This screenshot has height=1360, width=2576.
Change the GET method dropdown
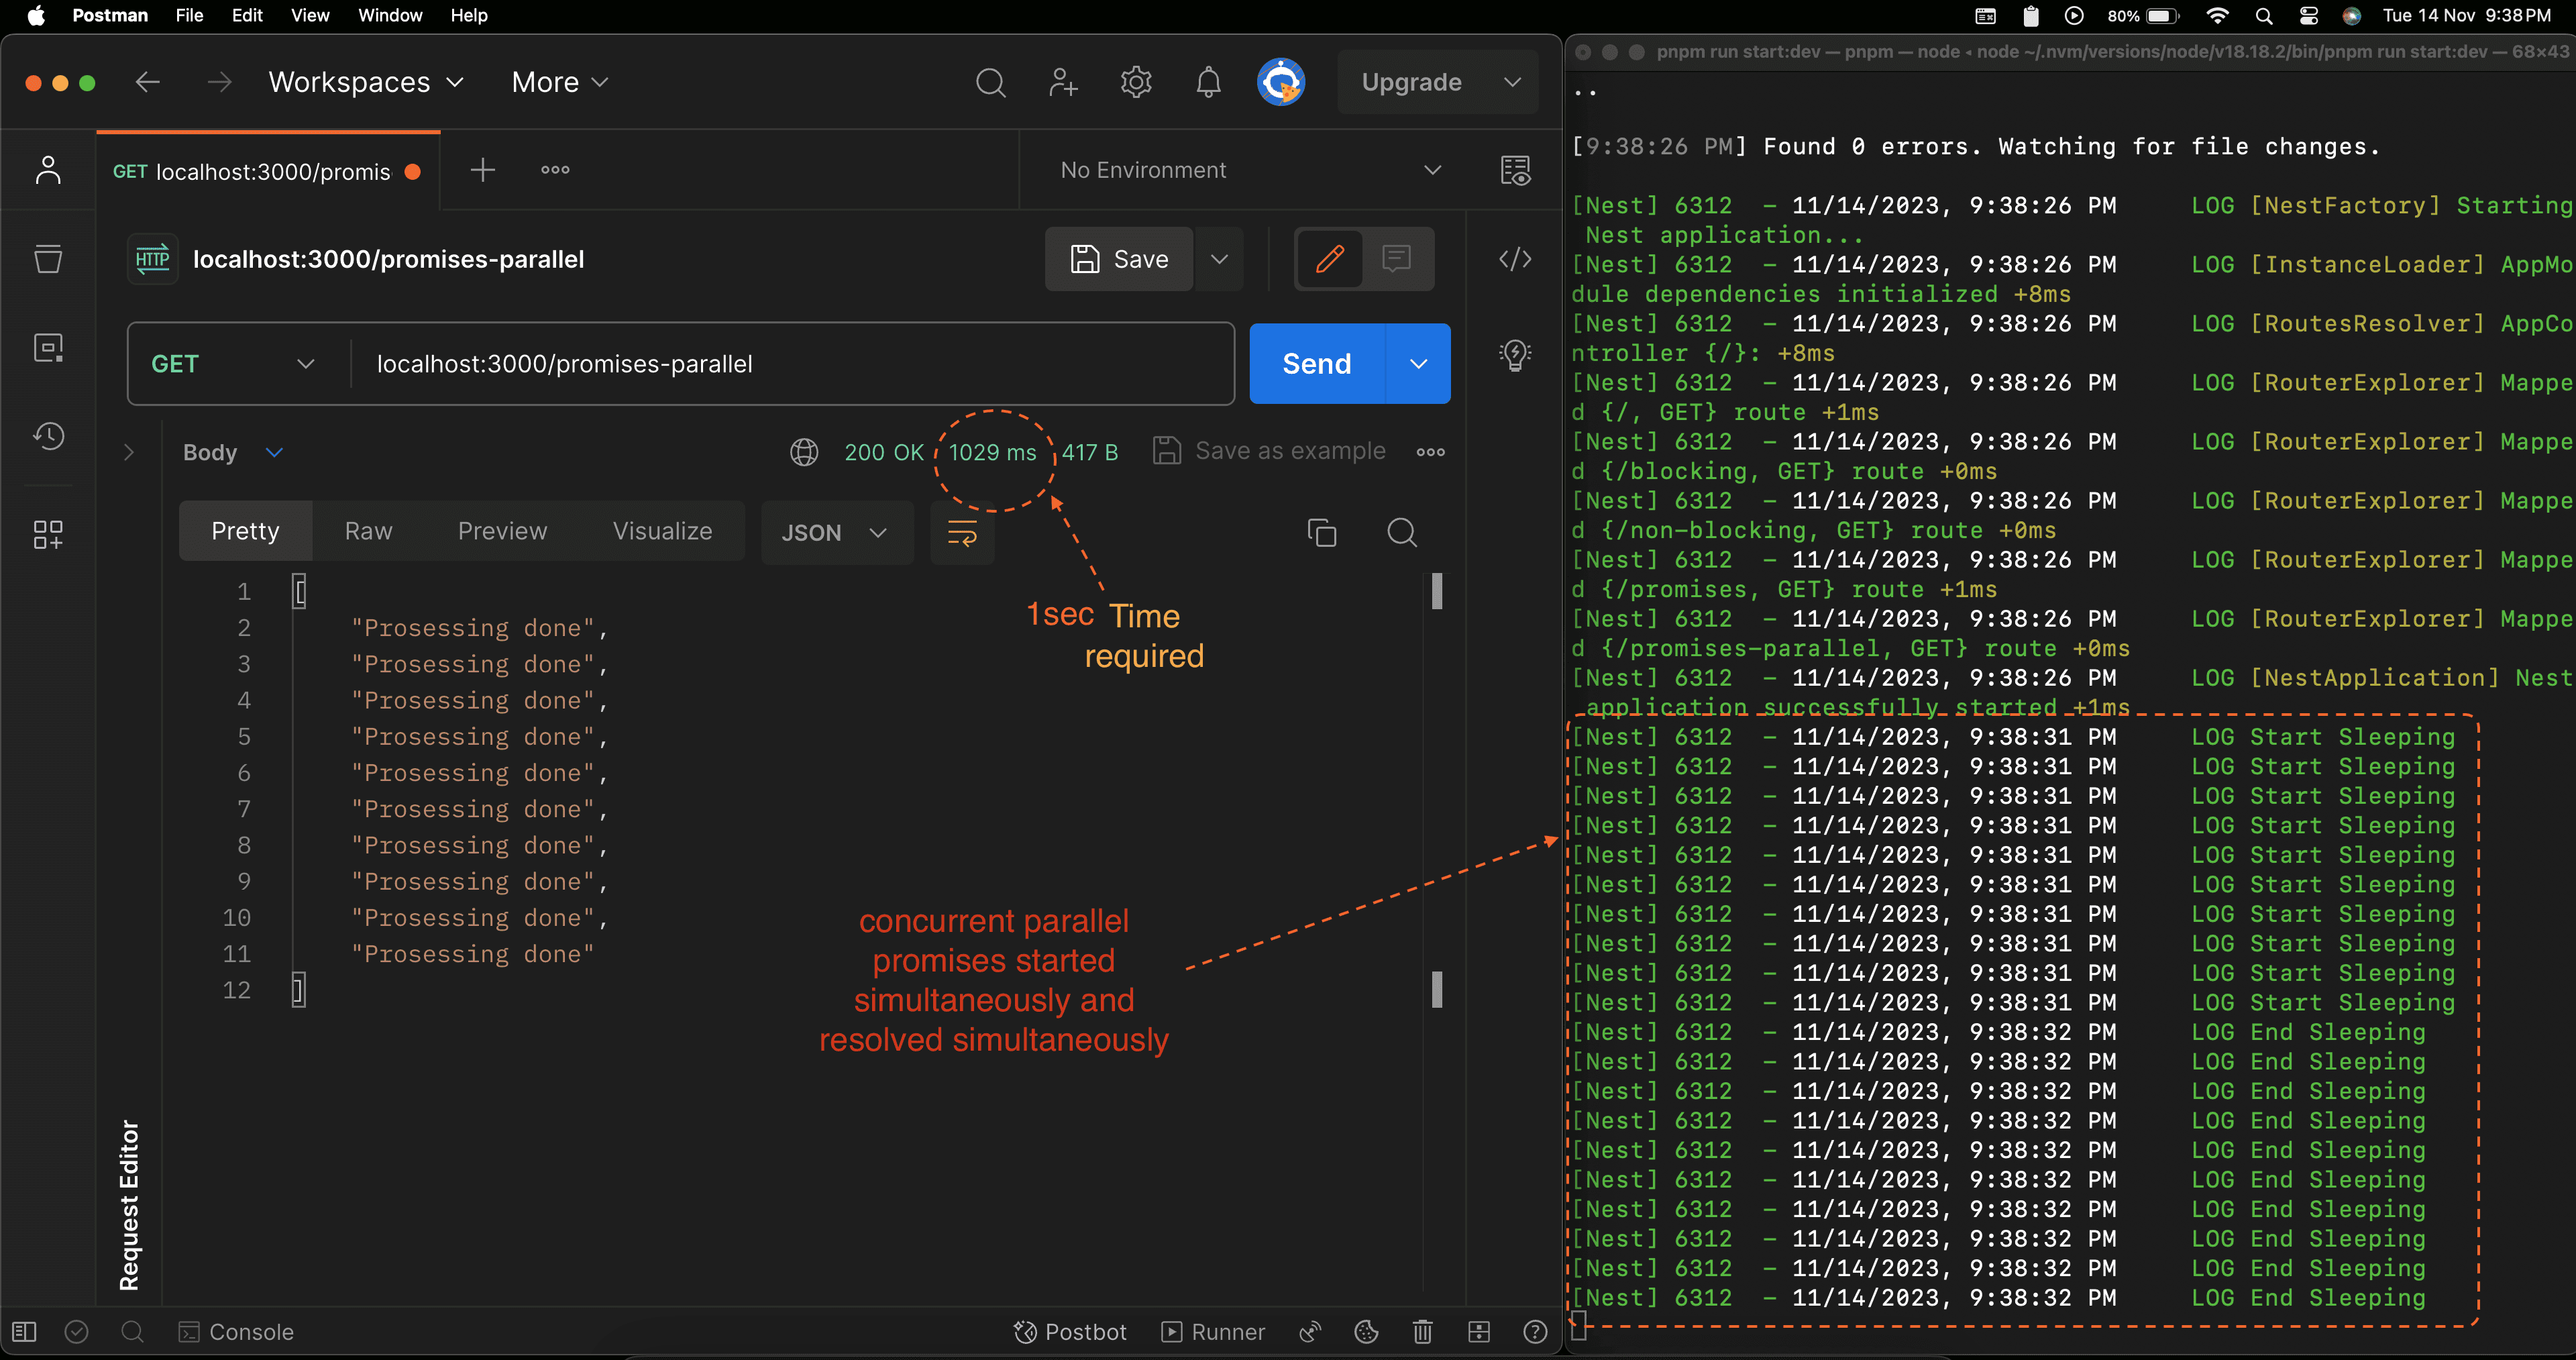(234, 364)
